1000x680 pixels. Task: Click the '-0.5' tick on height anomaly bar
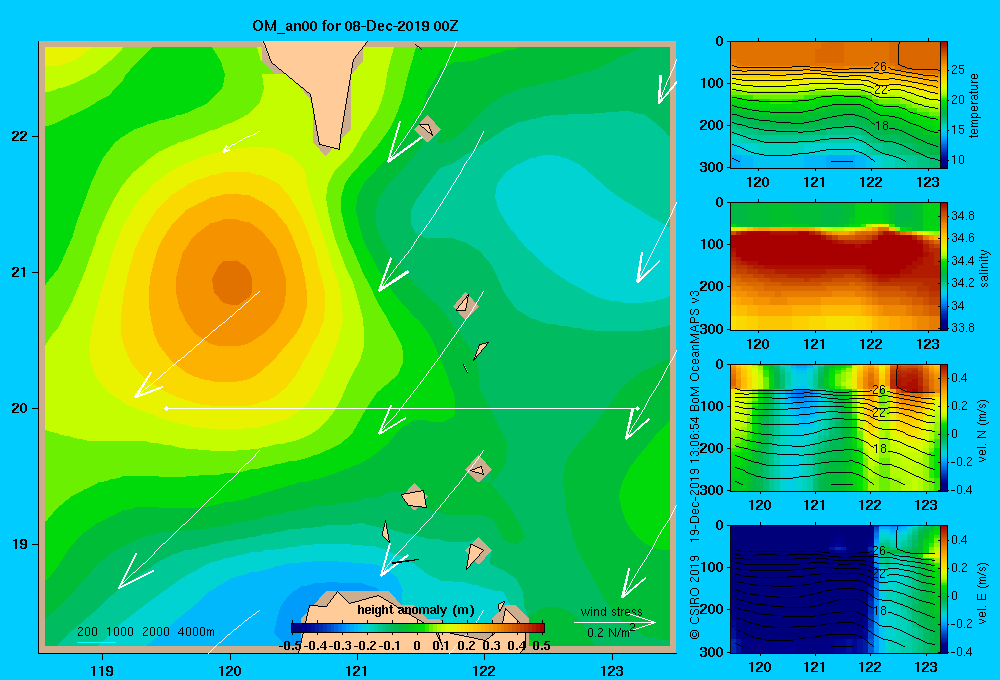290,646
